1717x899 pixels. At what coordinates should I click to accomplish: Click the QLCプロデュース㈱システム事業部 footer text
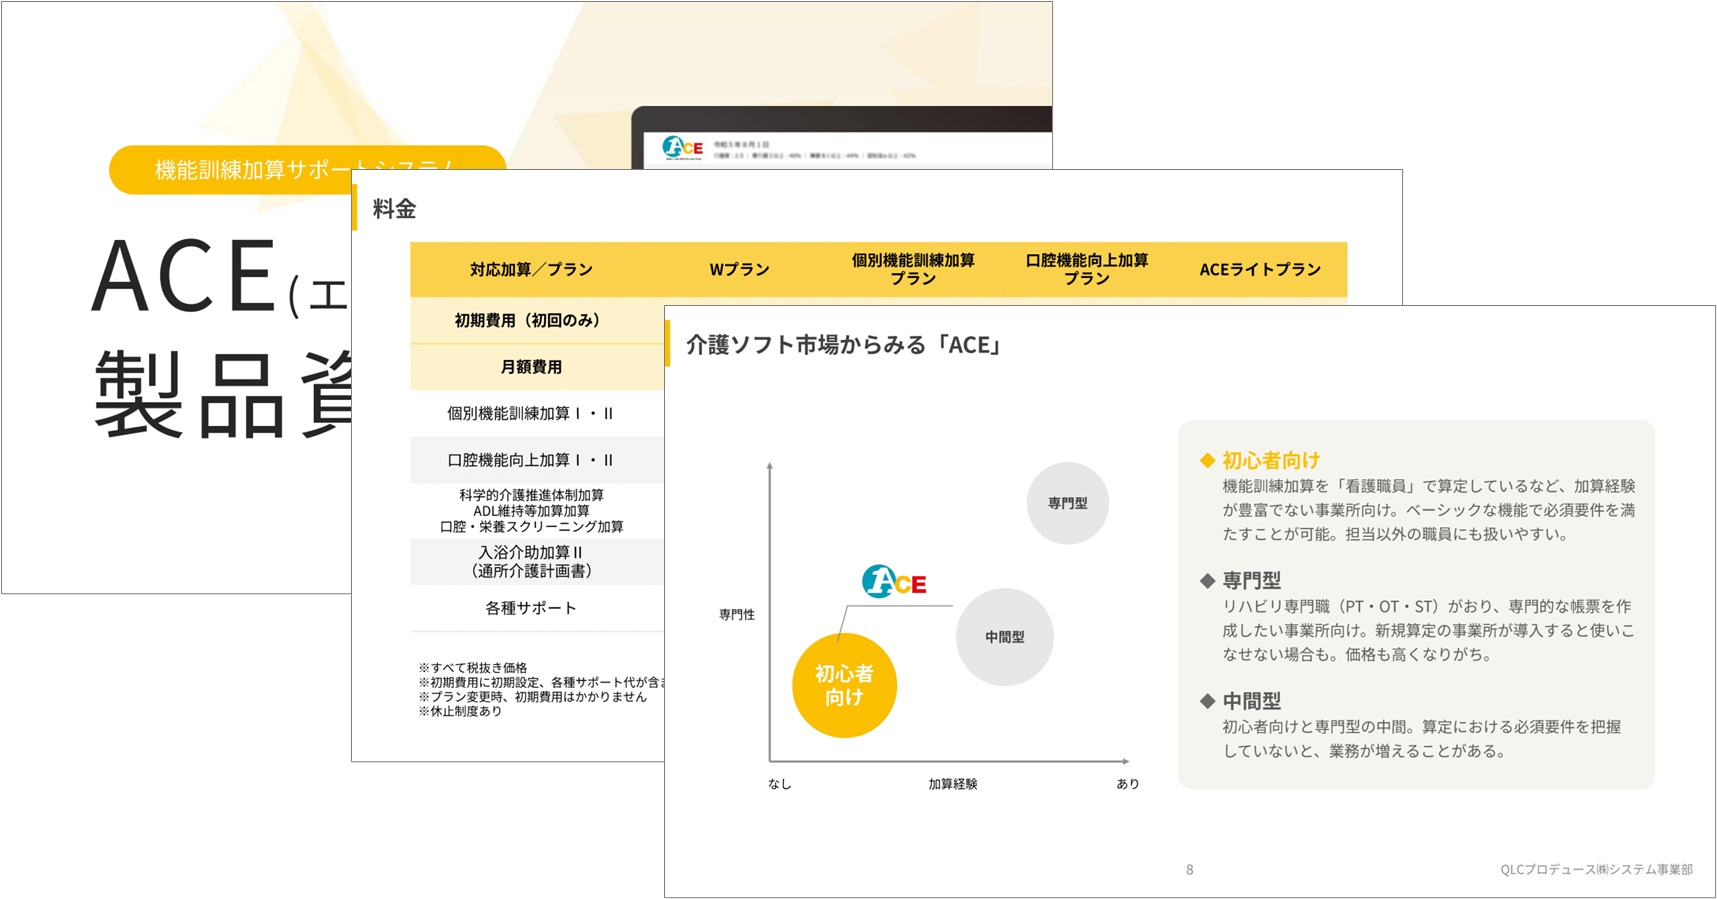coord(1596,870)
